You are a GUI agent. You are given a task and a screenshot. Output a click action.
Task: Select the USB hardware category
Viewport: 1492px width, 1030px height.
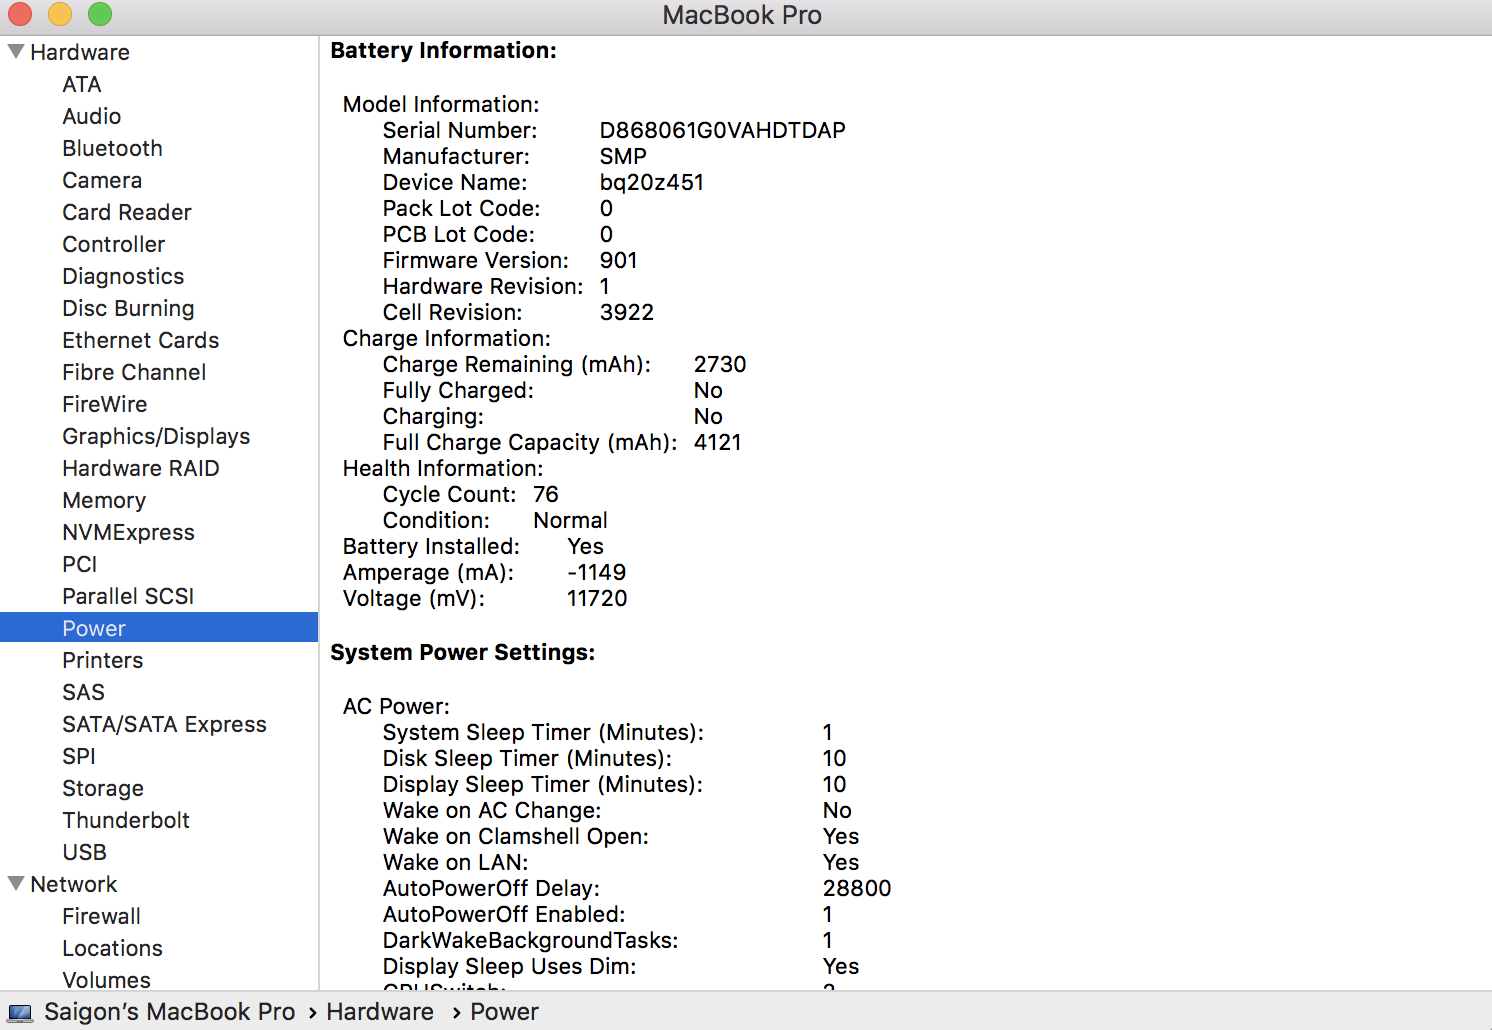(x=84, y=852)
